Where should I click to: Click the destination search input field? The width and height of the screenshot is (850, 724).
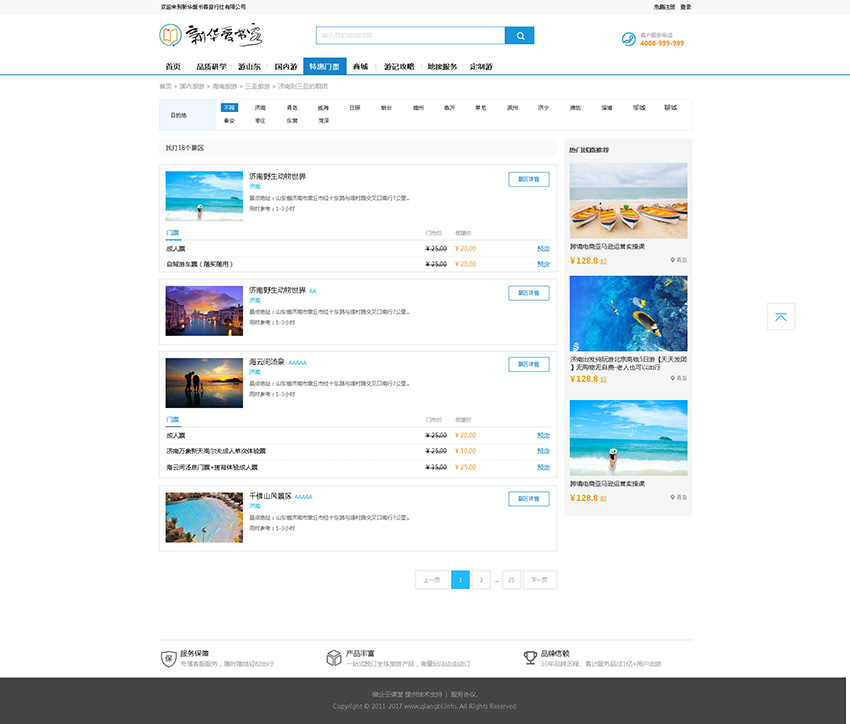(x=410, y=36)
